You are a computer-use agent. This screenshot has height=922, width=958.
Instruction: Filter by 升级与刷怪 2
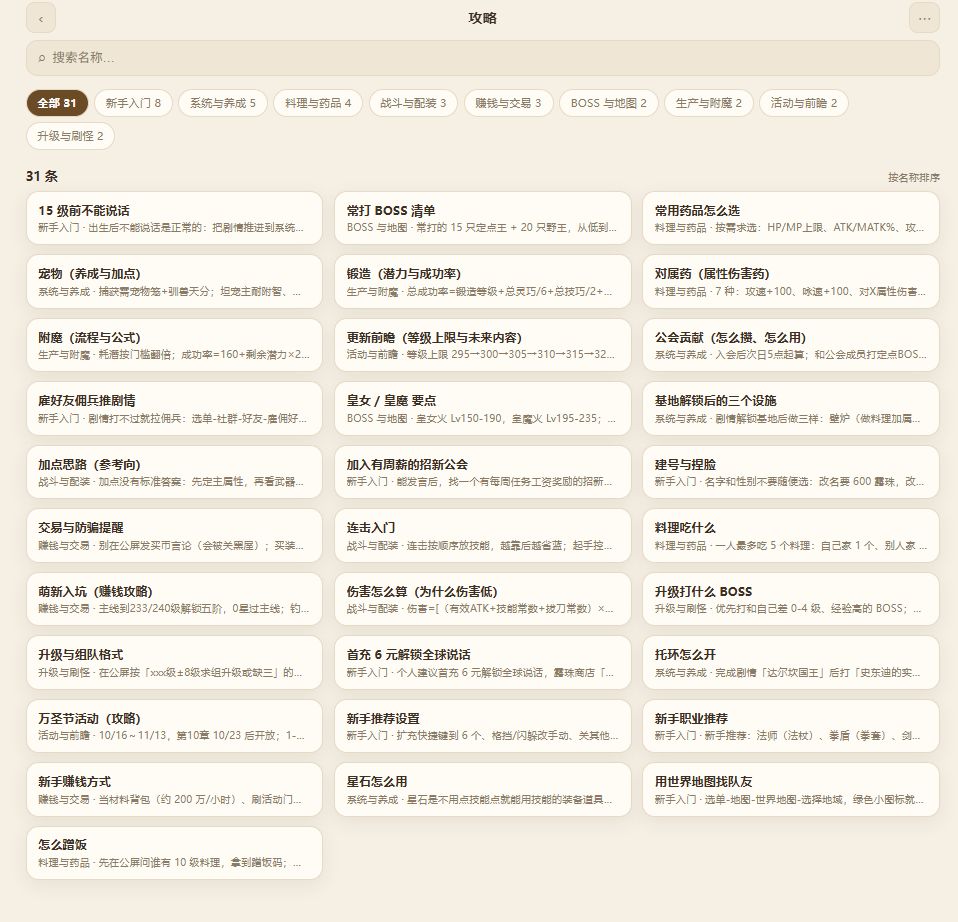(70, 136)
